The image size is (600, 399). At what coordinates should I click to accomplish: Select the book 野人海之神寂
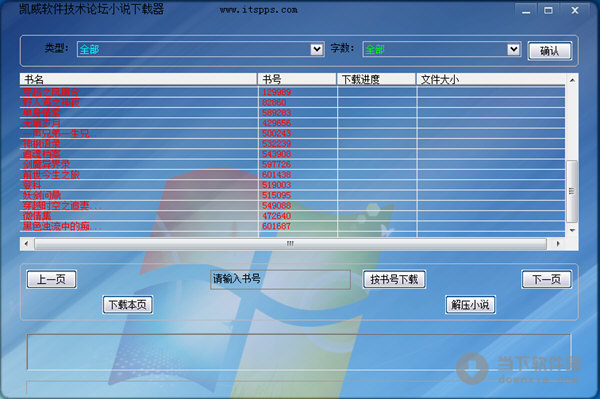coord(51,102)
